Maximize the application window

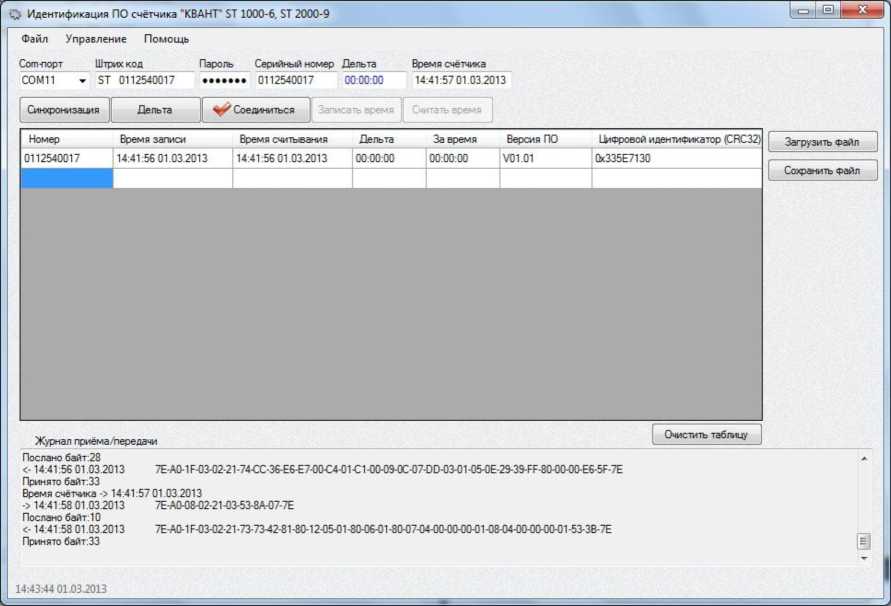tap(827, 10)
